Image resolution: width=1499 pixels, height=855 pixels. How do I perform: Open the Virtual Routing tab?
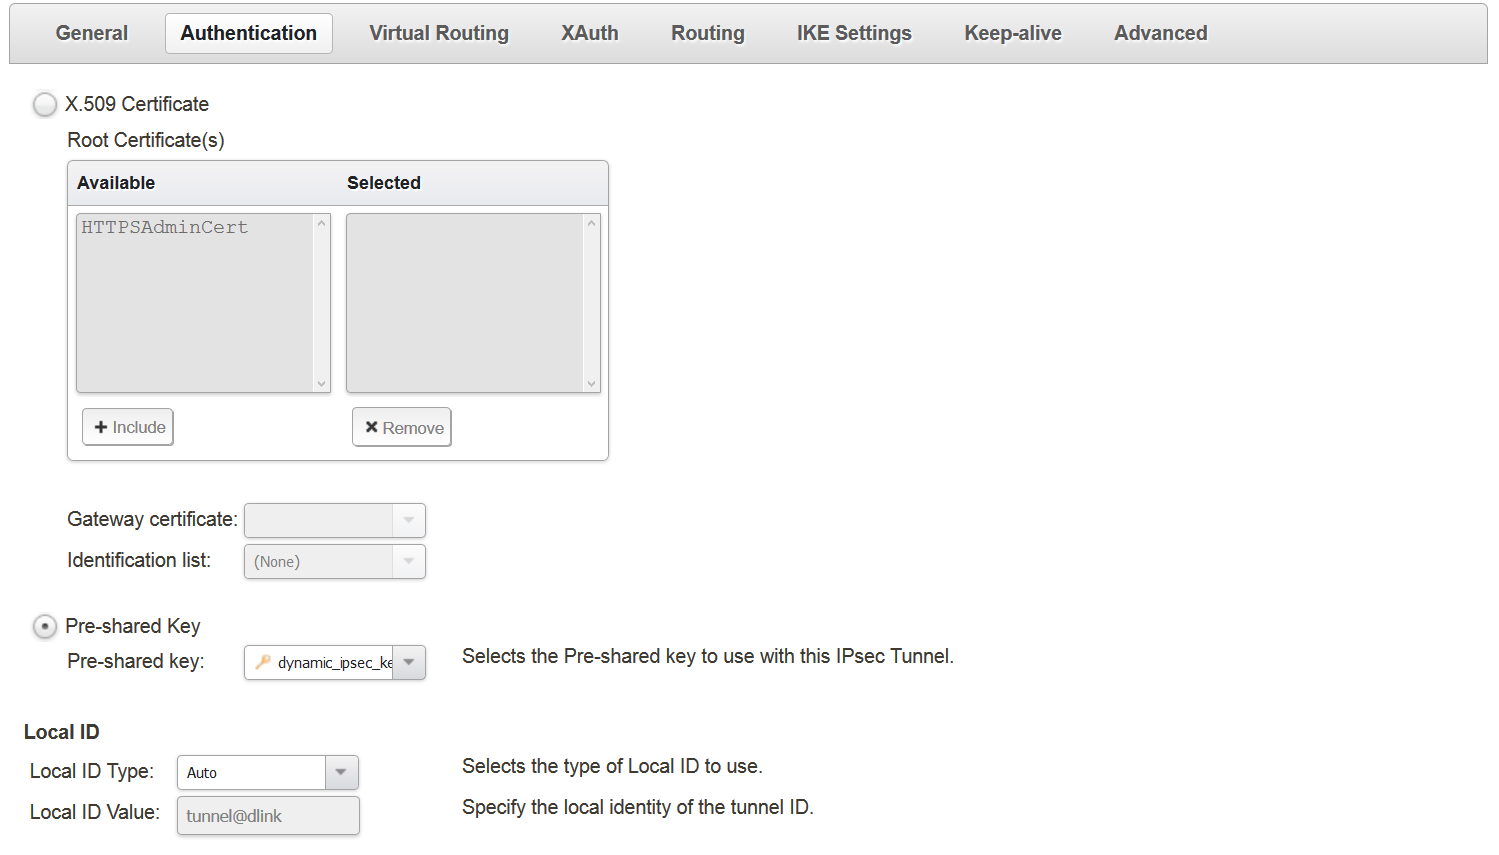point(439,33)
